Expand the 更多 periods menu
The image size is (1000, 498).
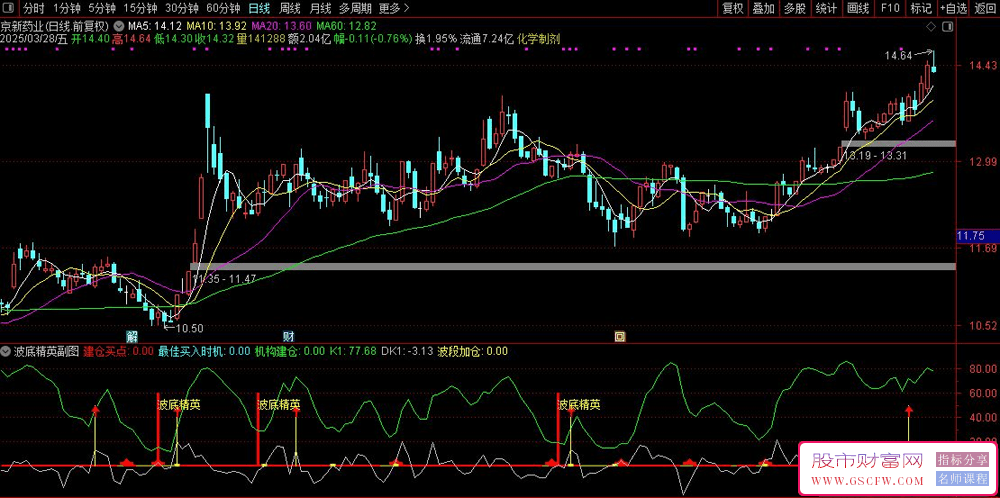[393, 8]
